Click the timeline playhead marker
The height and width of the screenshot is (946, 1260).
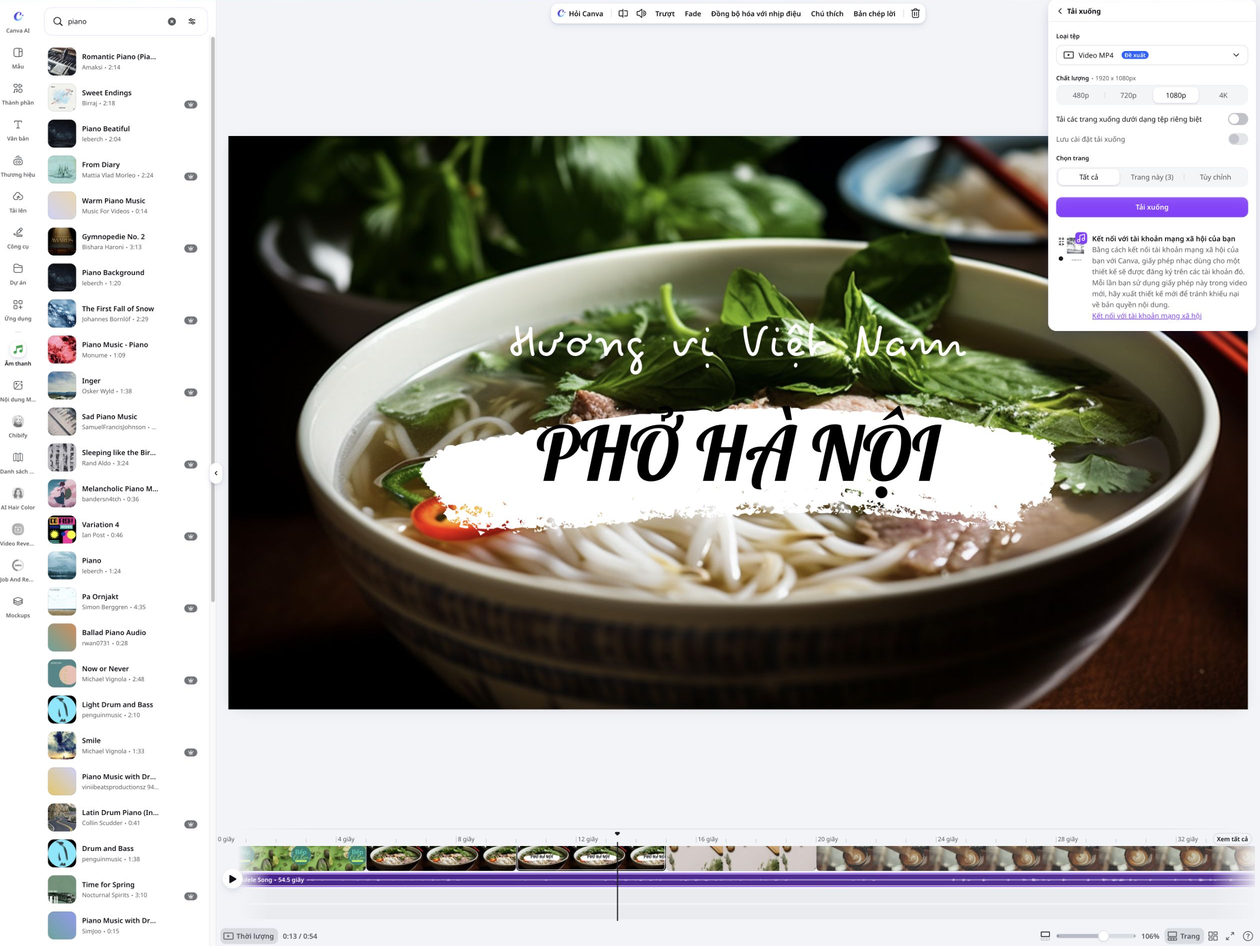[617, 834]
